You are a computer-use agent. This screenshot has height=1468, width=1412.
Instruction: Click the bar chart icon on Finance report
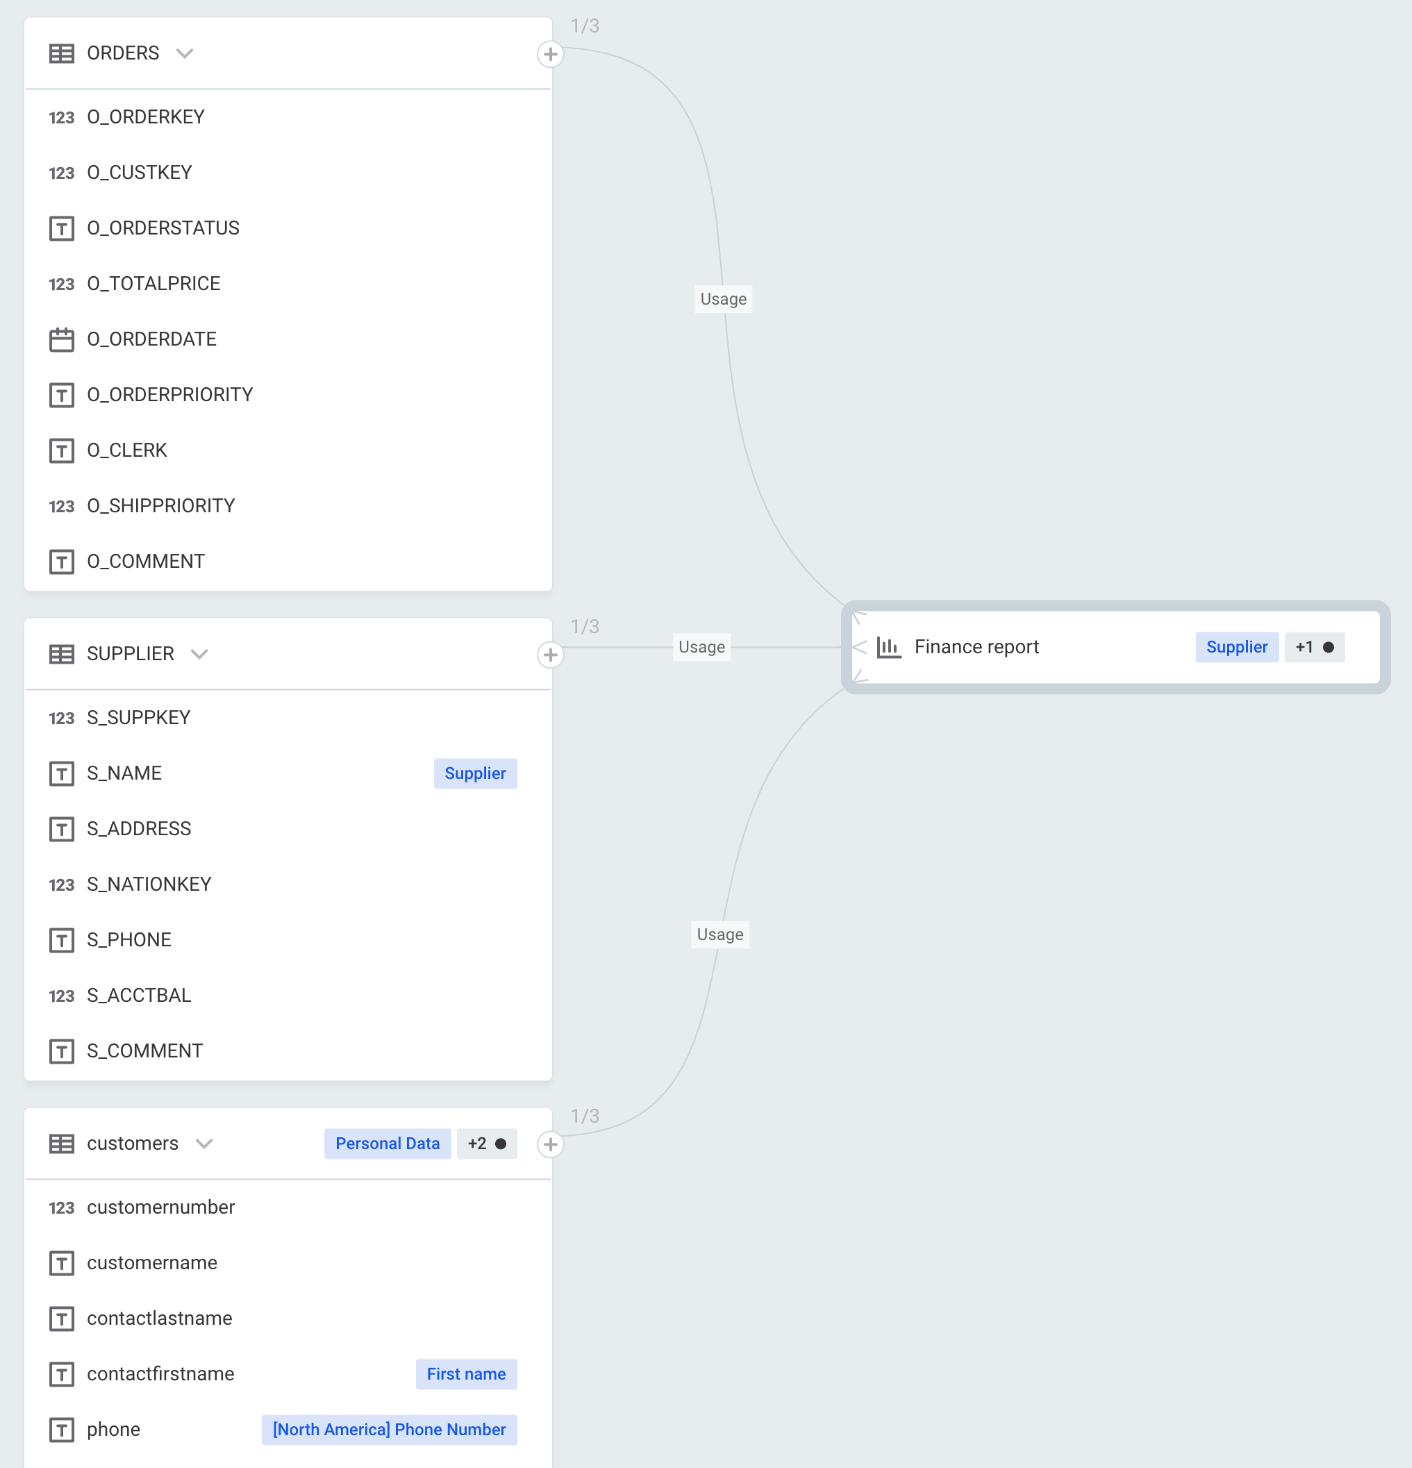pos(889,647)
